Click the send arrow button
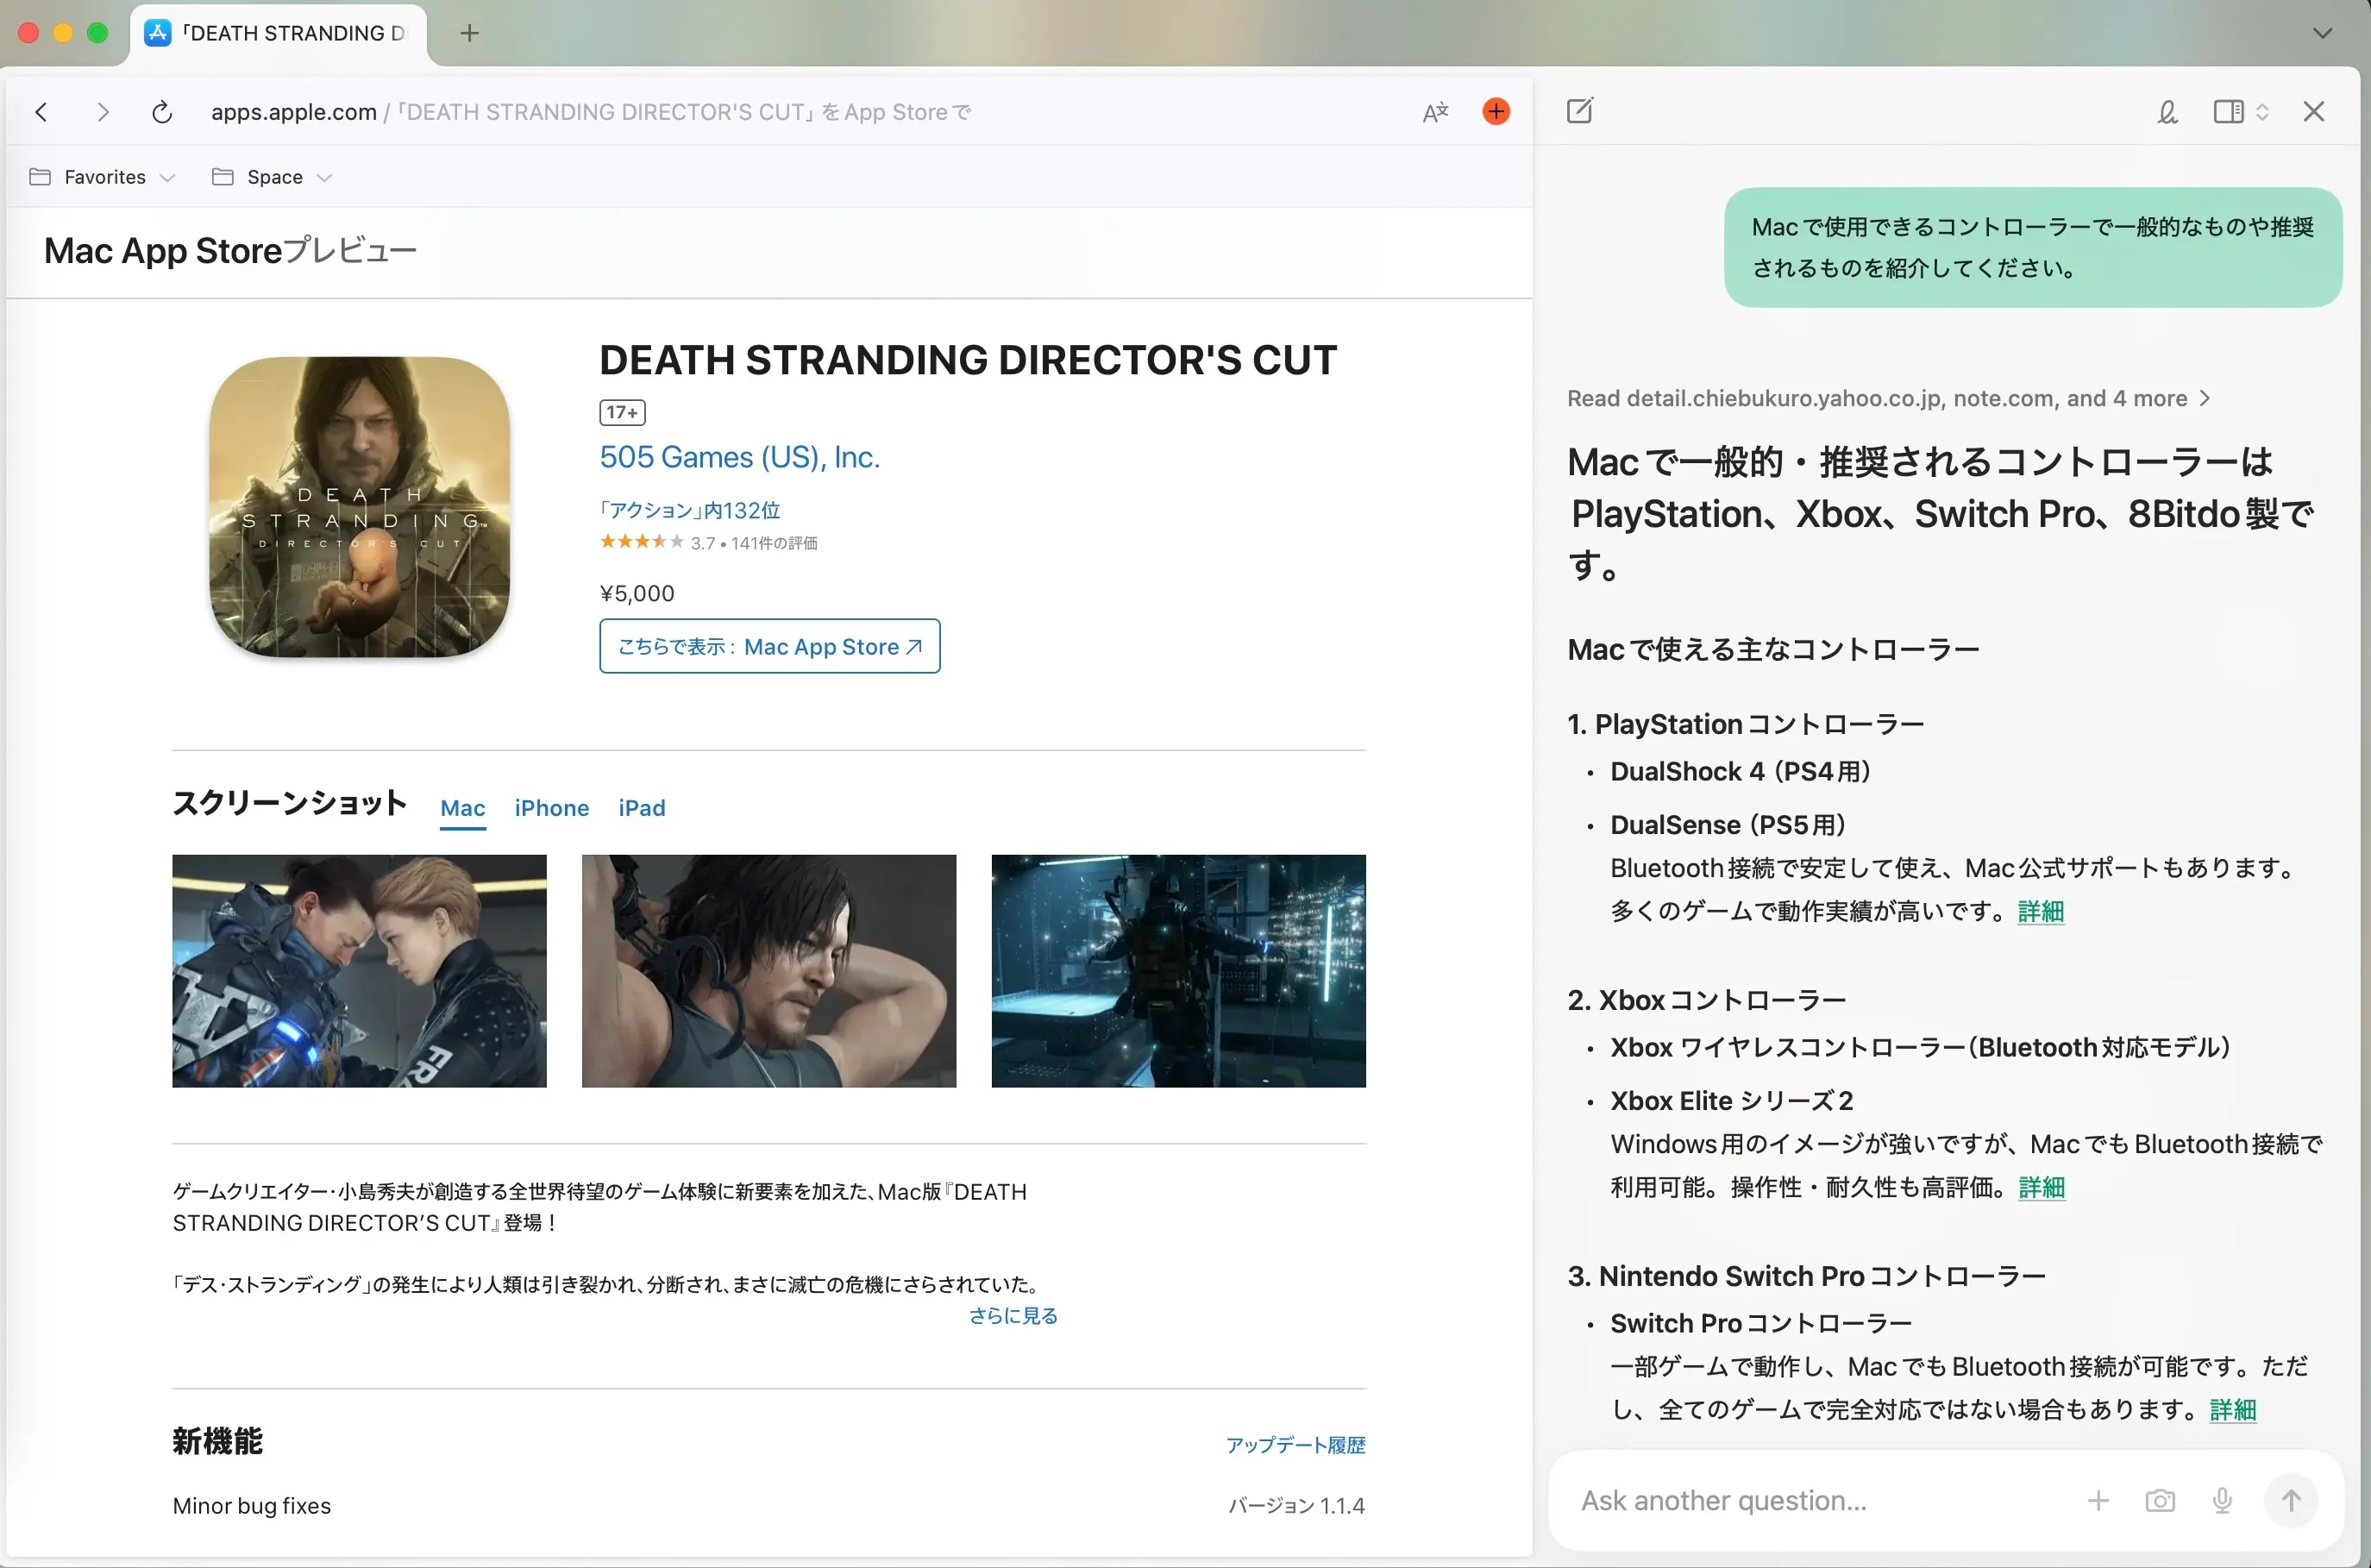This screenshot has height=1568, width=2371. tap(2291, 1500)
